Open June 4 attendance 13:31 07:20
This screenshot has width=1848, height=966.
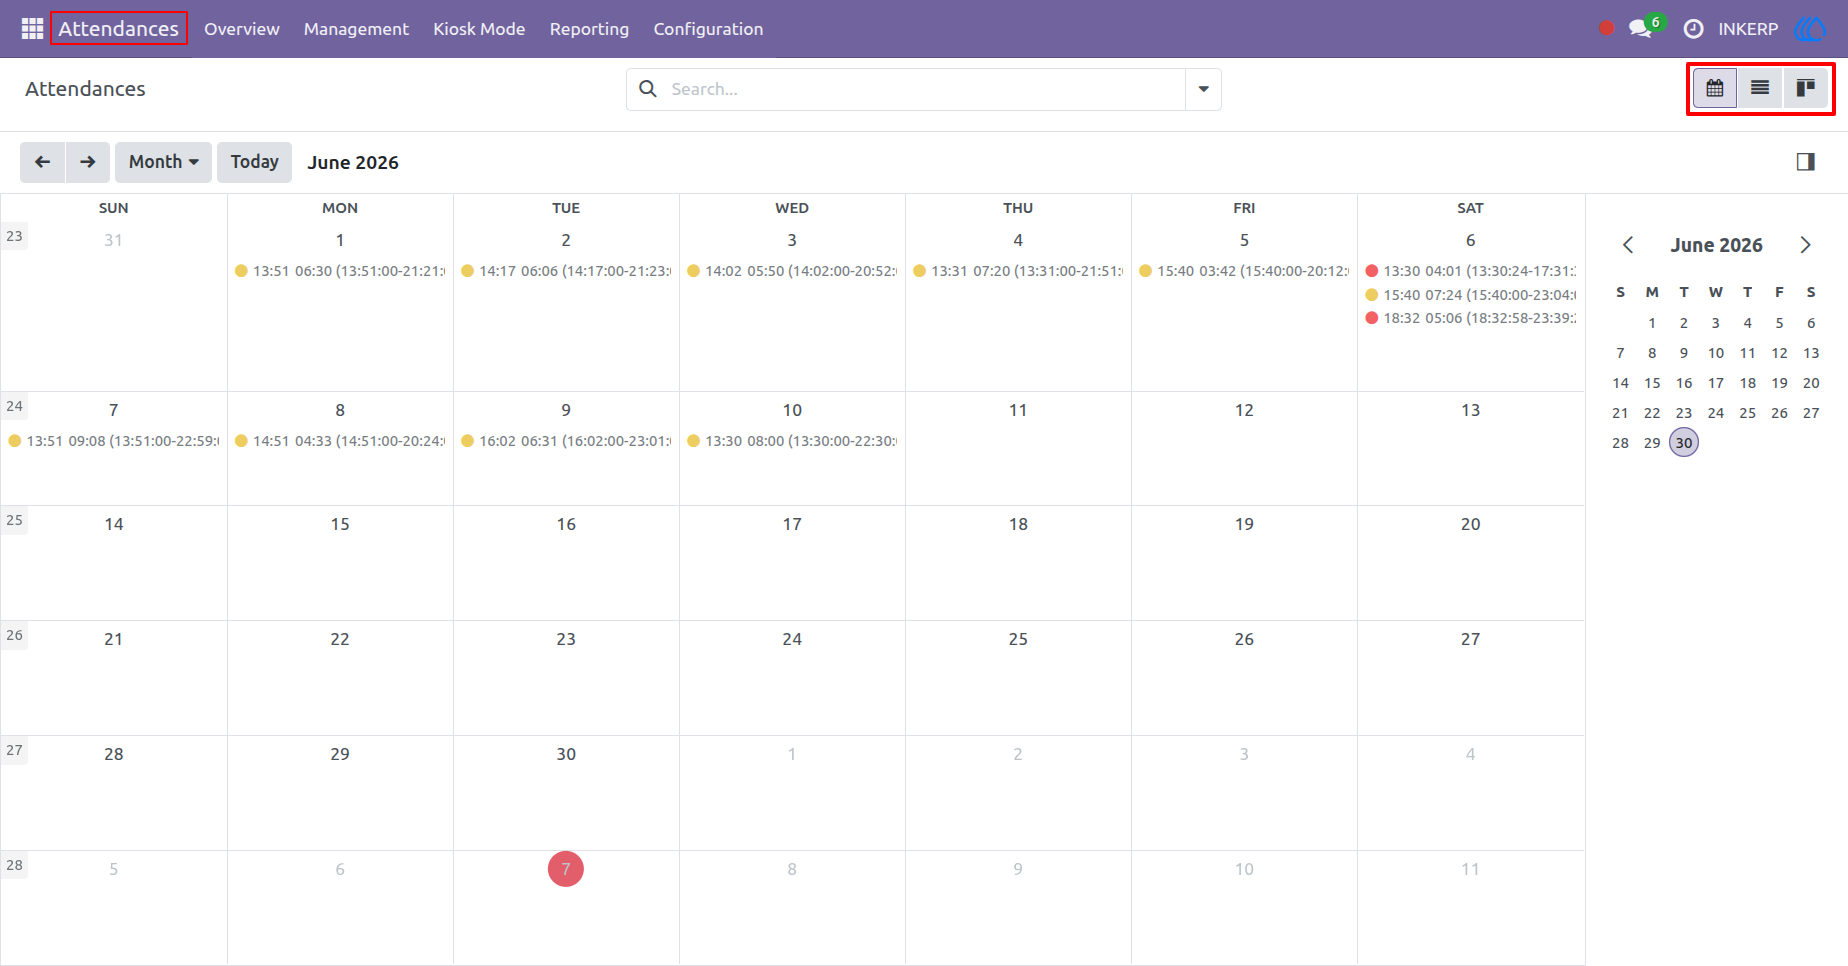(1018, 271)
